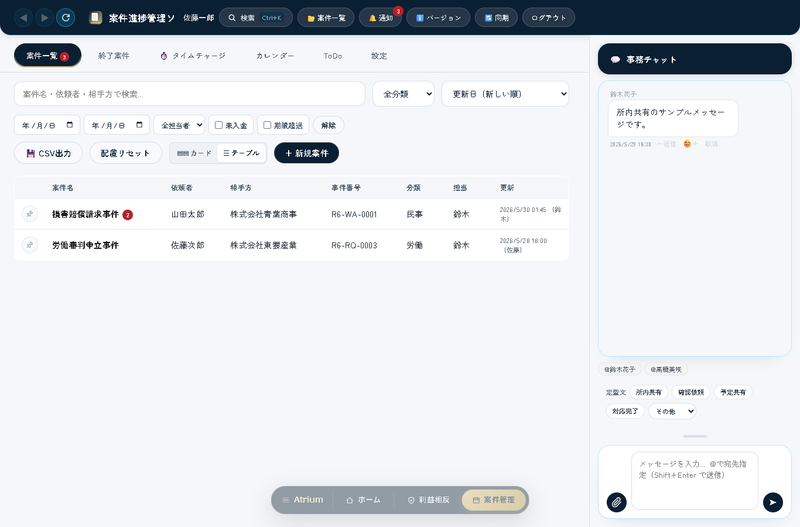Click the notebook app logo icon
The image size is (800, 527).
(x=95, y=18)
